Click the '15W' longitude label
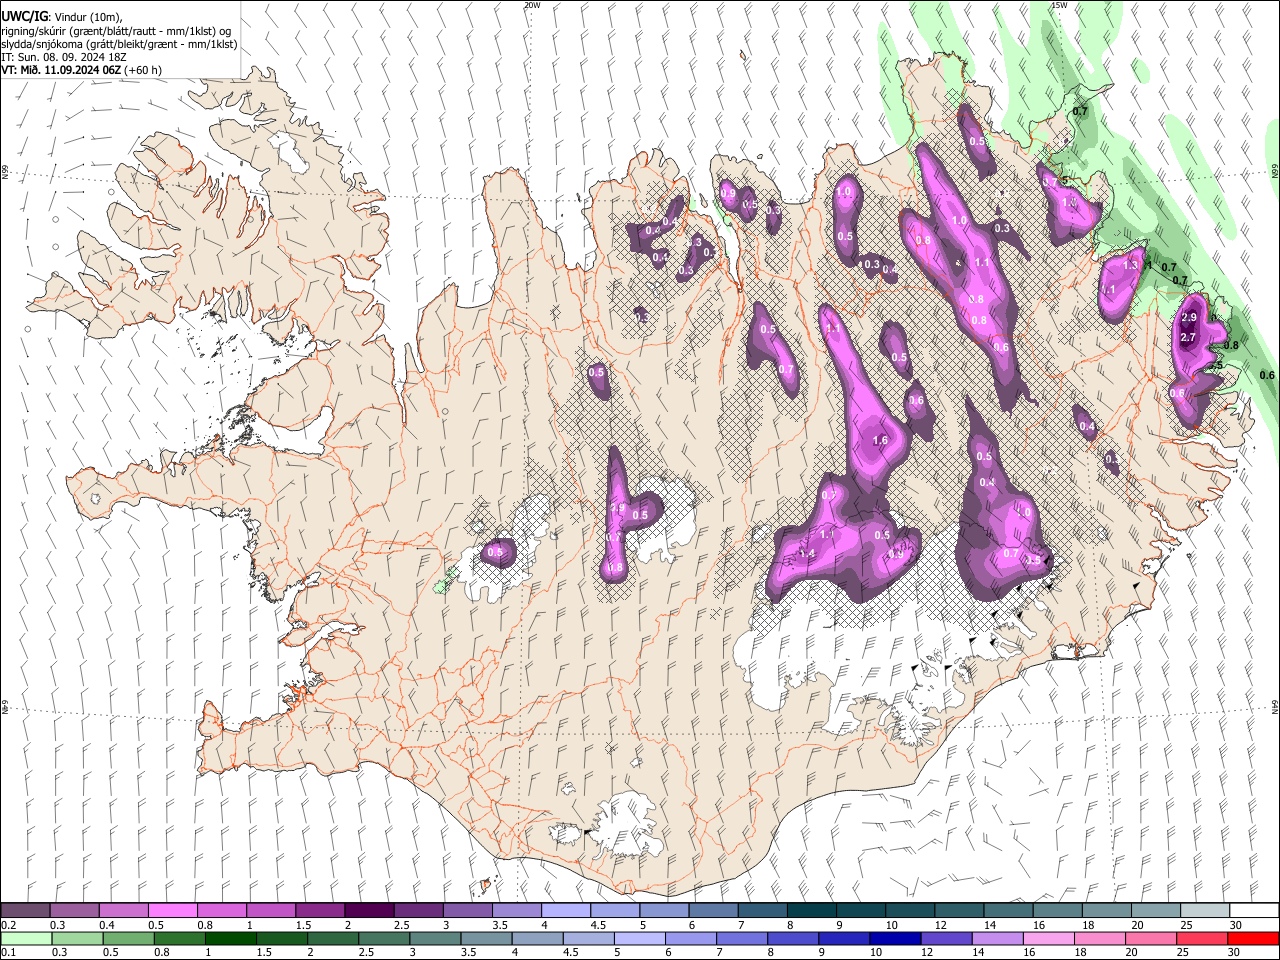This screenshot has width=1280, height=960. 1059,5
